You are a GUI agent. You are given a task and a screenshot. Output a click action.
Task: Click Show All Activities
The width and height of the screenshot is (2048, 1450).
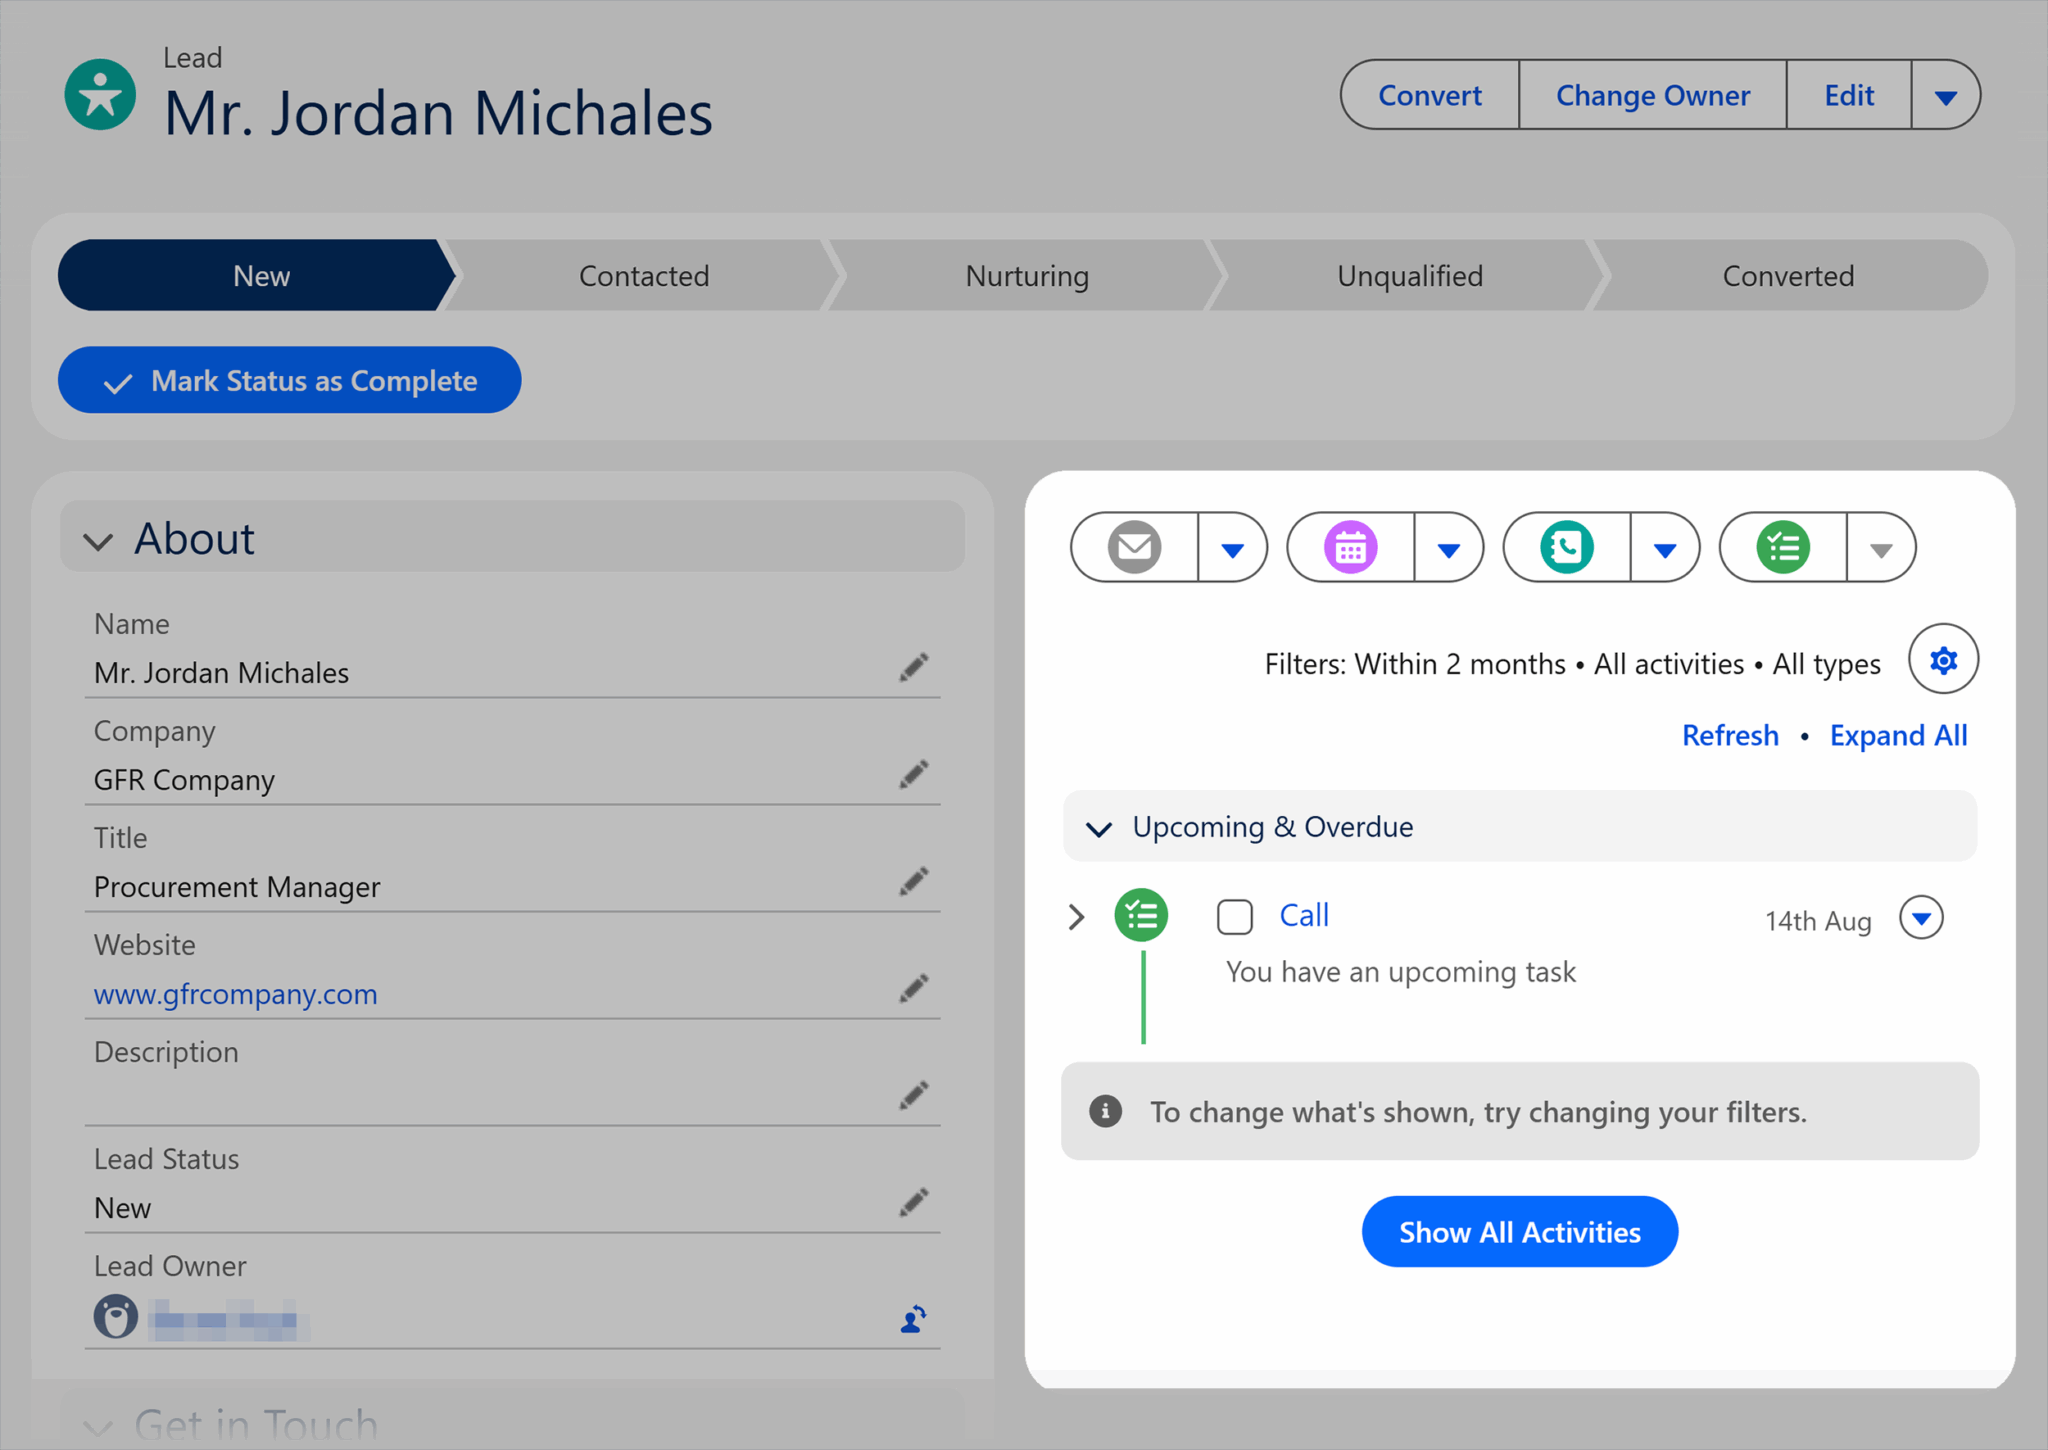[1519, 1231]
